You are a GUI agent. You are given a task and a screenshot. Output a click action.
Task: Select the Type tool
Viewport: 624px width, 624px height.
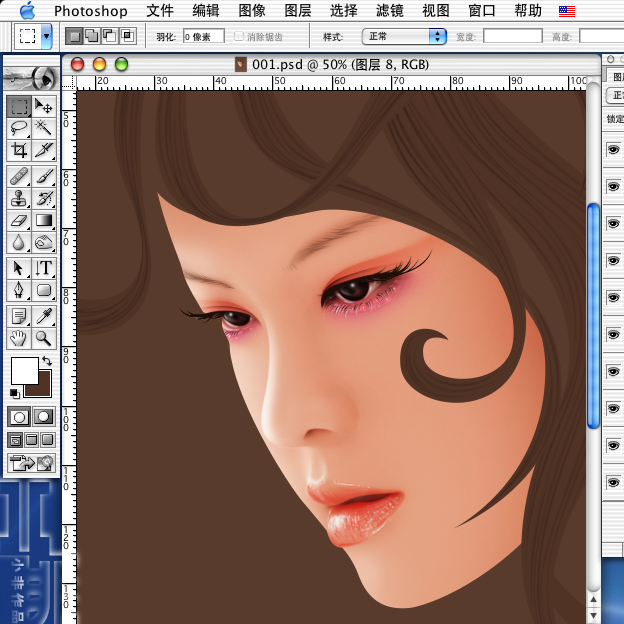(x=43, y=268)
